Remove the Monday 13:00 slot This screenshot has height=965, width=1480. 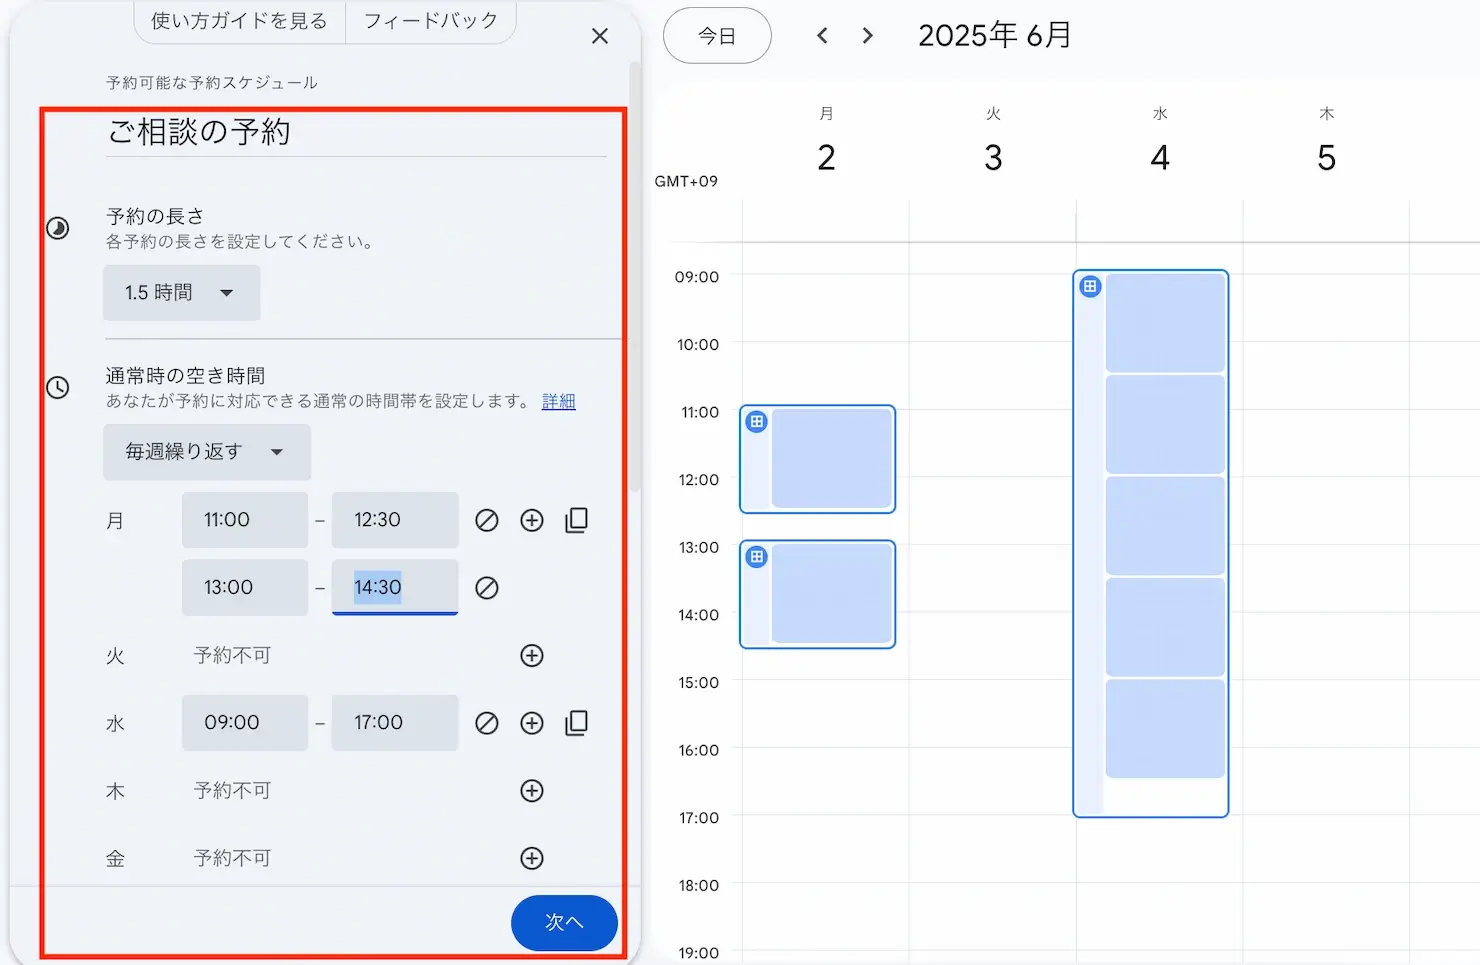point(487,588)
